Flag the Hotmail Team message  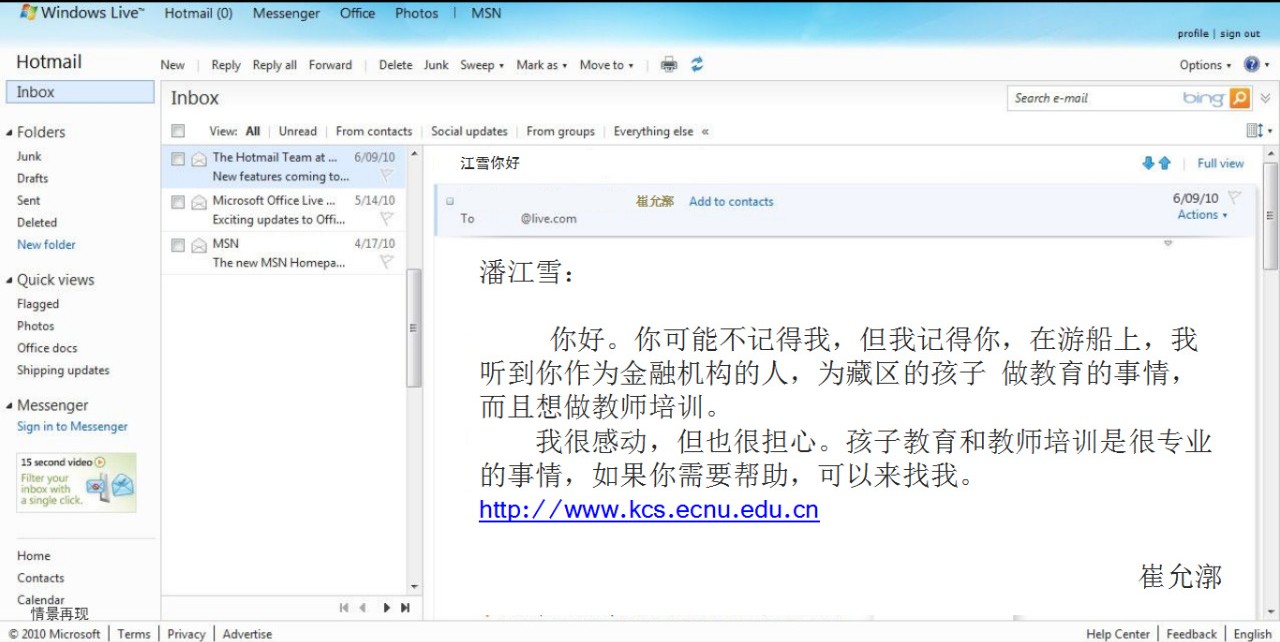coord(386,176)
